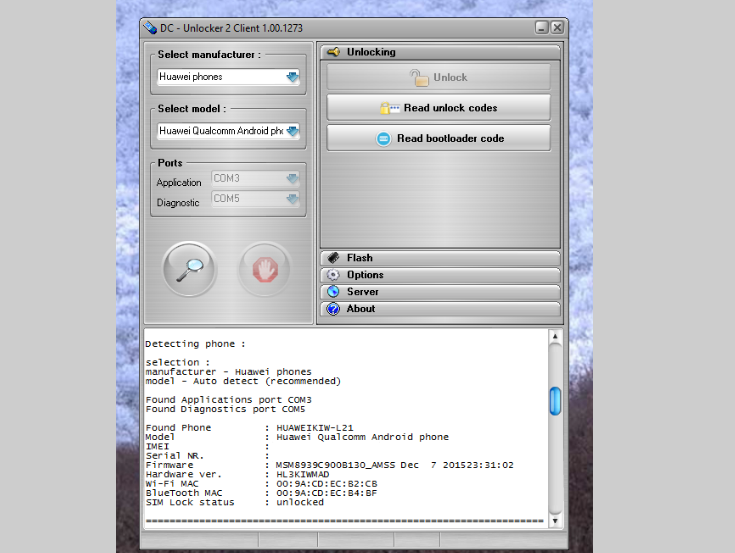735x553 pixels.
Task: Click the log scrollbar thumb
Action: [x=555, y=401]
